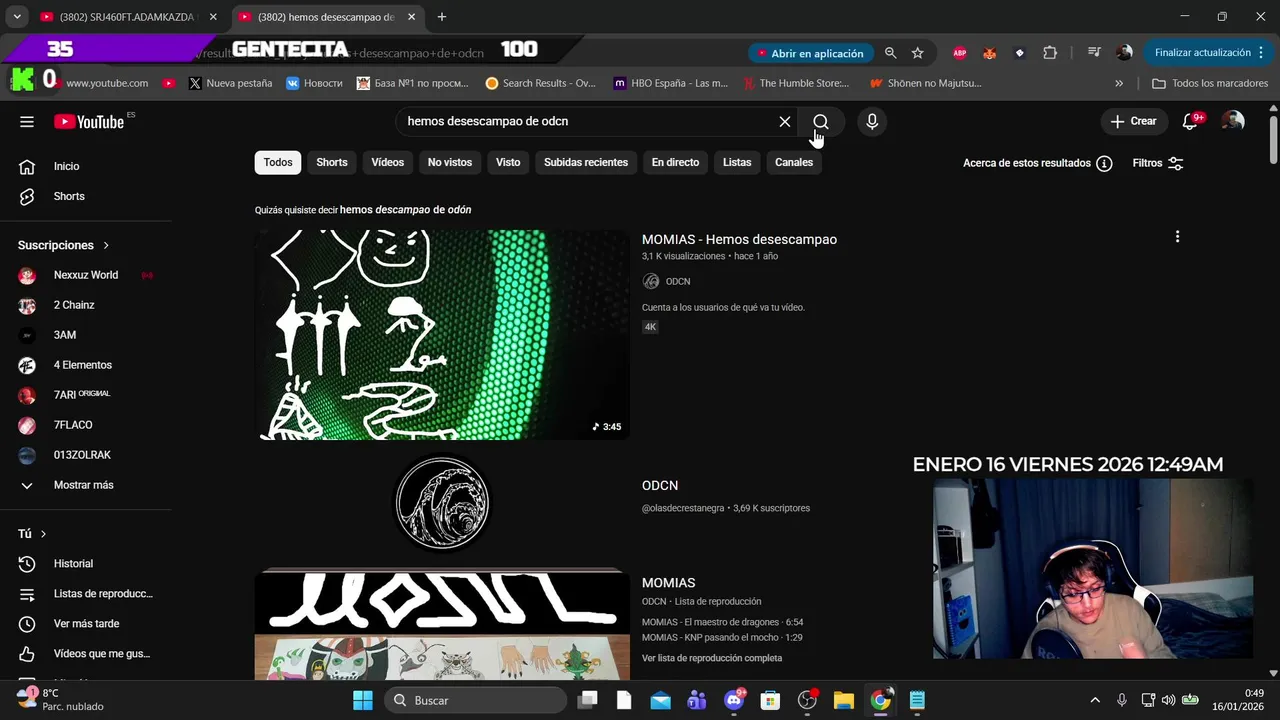
Task: Expand the tab search dropdown
Action: click(17, 17)
